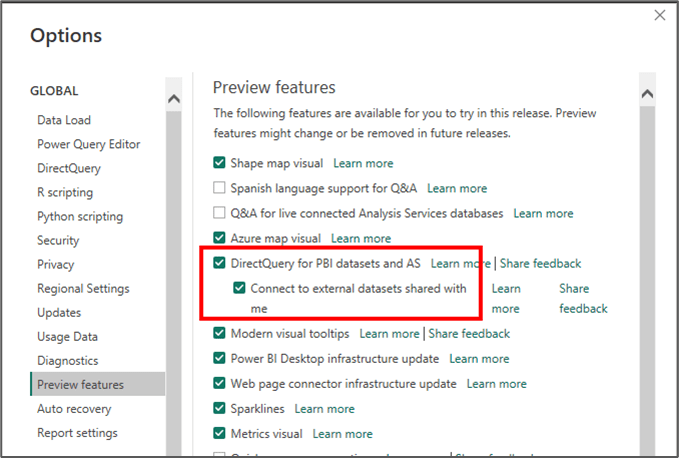The image size is (679, 458).
Task: Select Power Query Editor in the sidebar
Action: [x=88, y=144]
